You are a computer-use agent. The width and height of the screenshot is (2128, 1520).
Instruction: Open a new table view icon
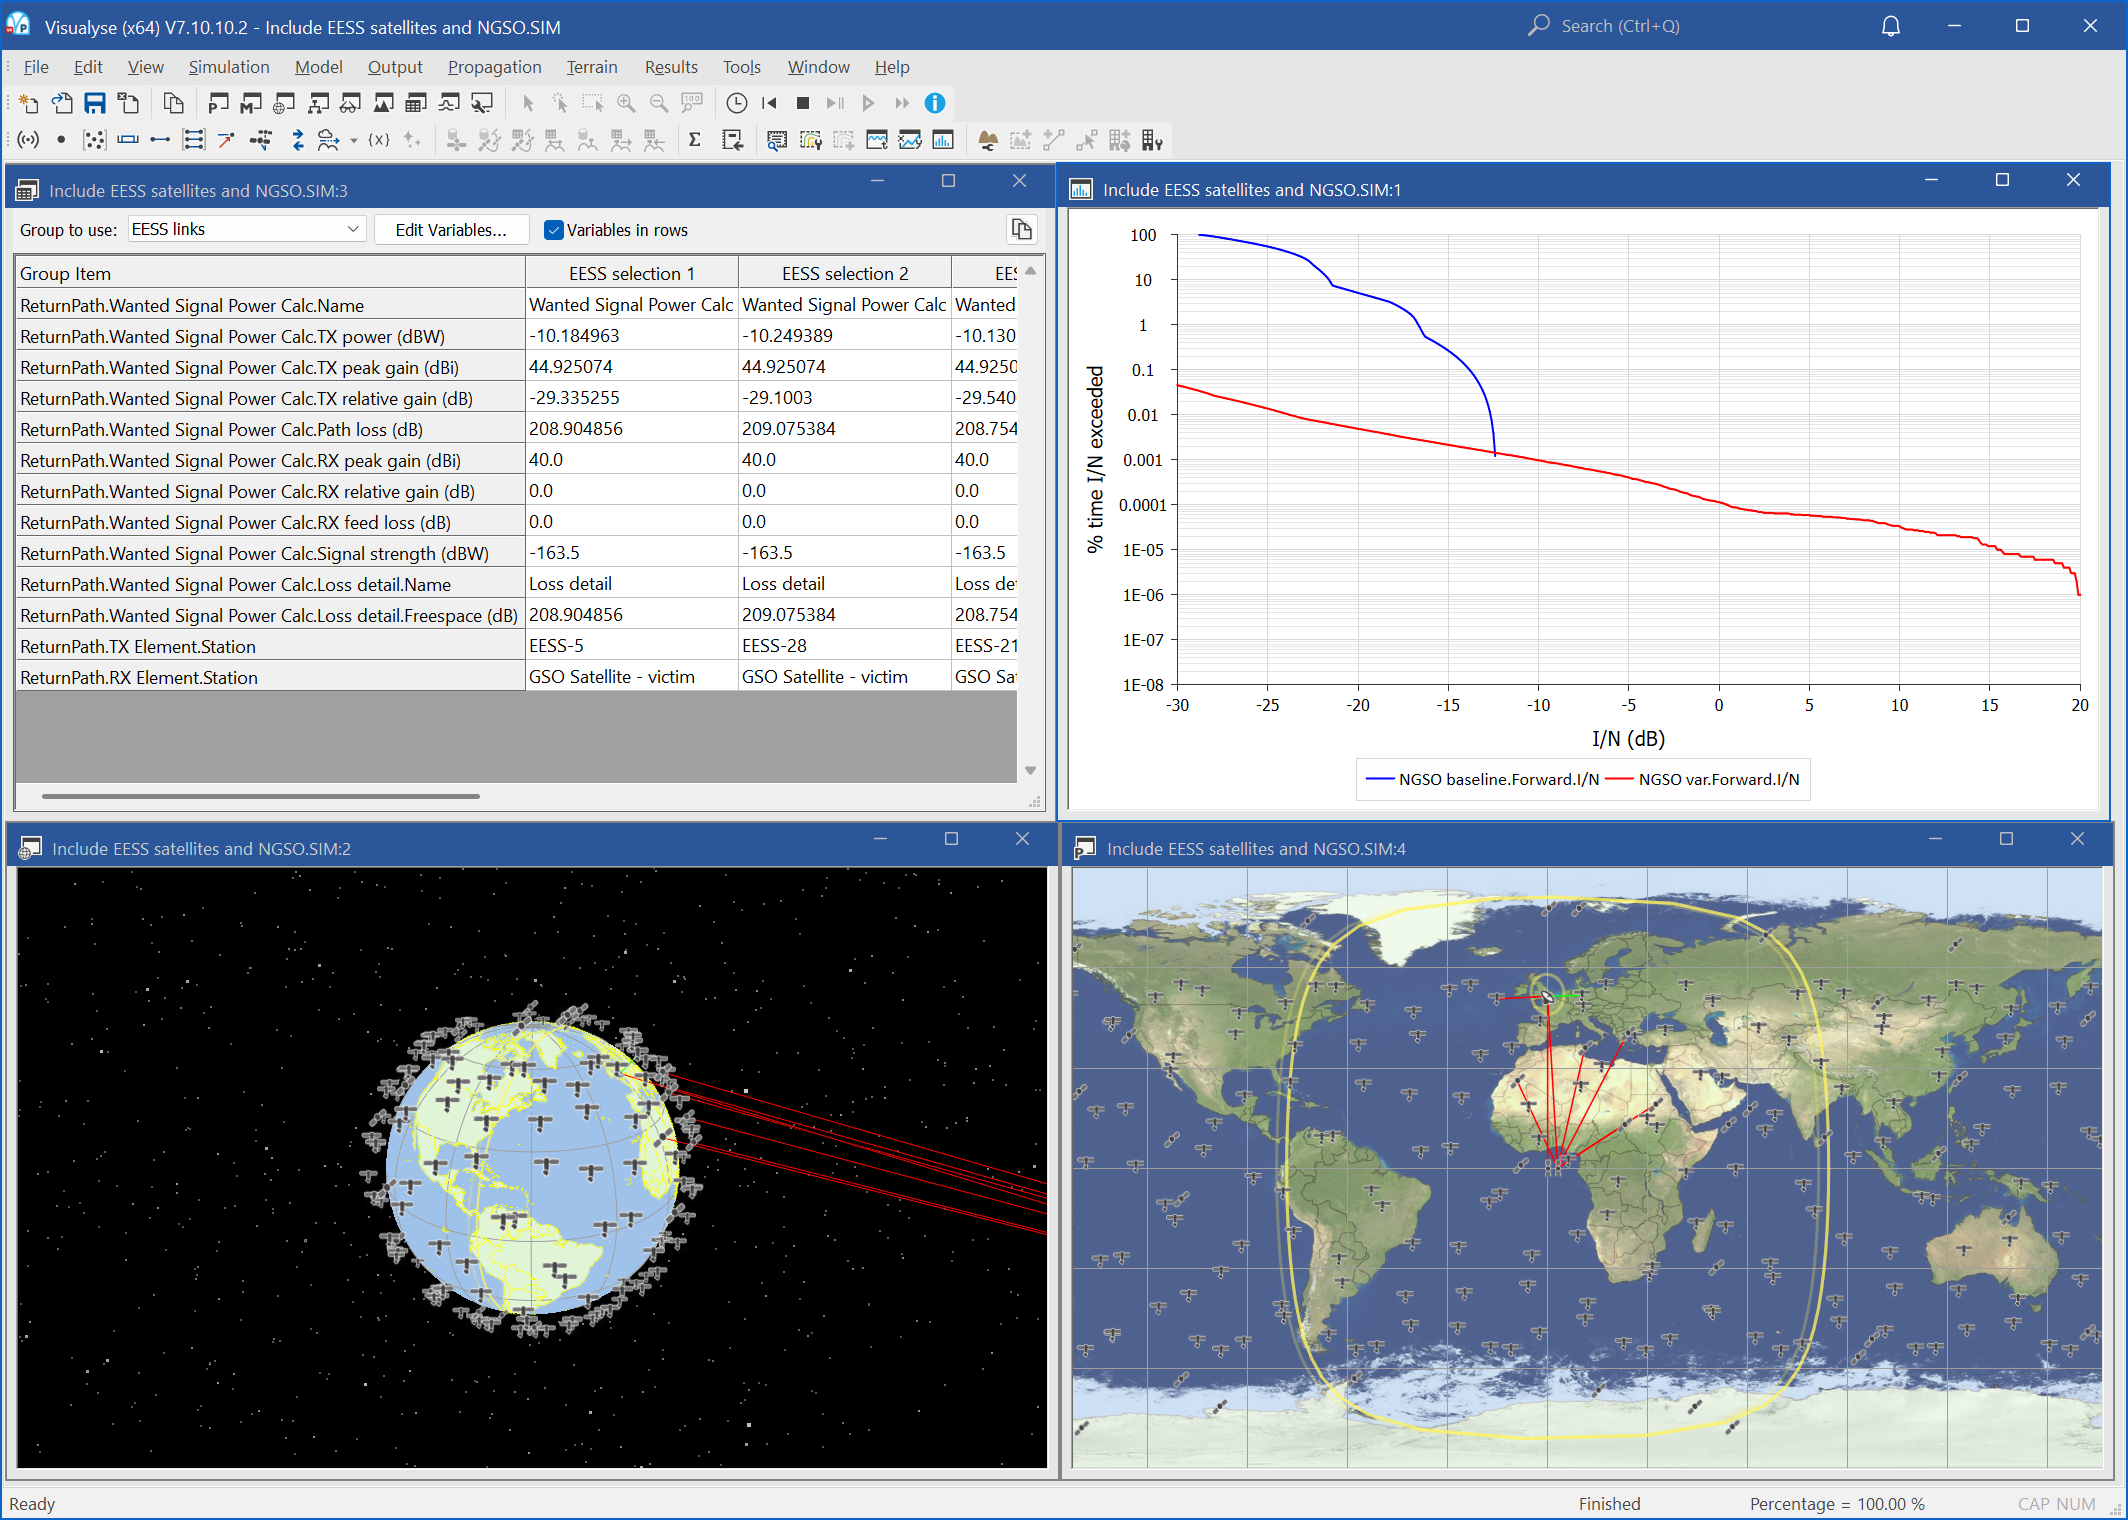(x=416, y=103)
